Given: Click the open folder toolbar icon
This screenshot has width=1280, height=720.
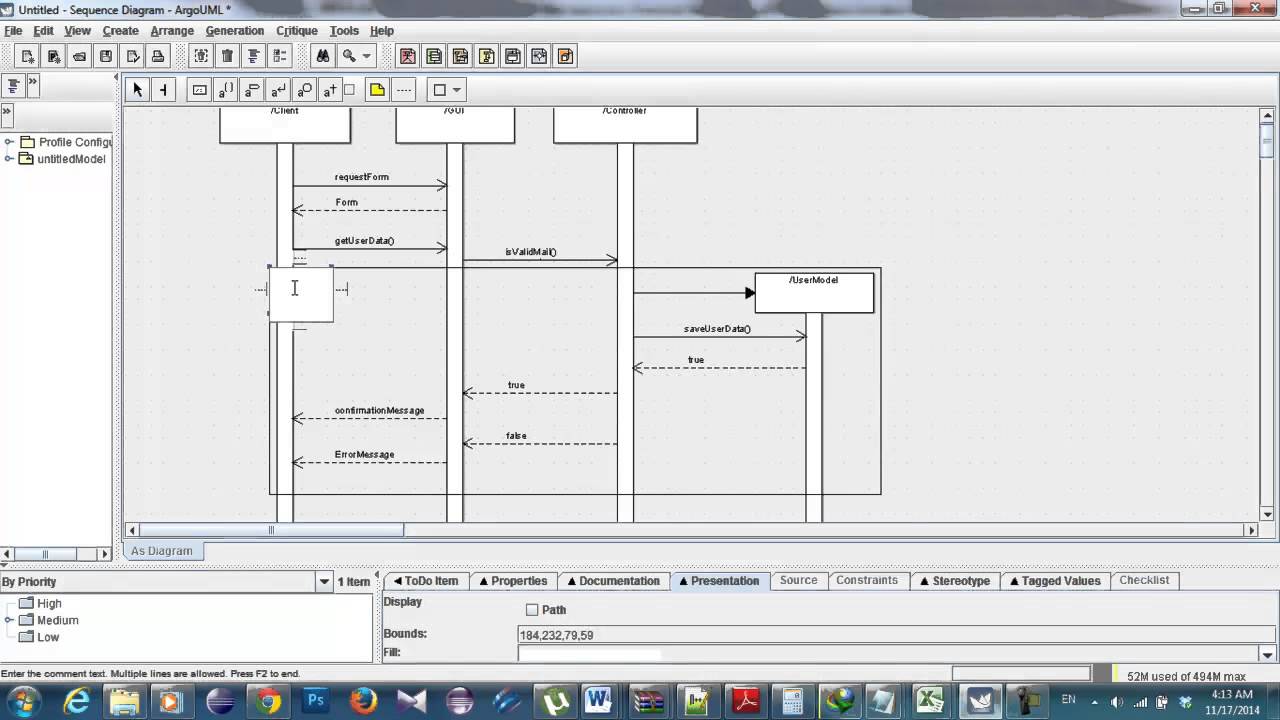Looking at the screenshot, I should [x=80, y=56].
